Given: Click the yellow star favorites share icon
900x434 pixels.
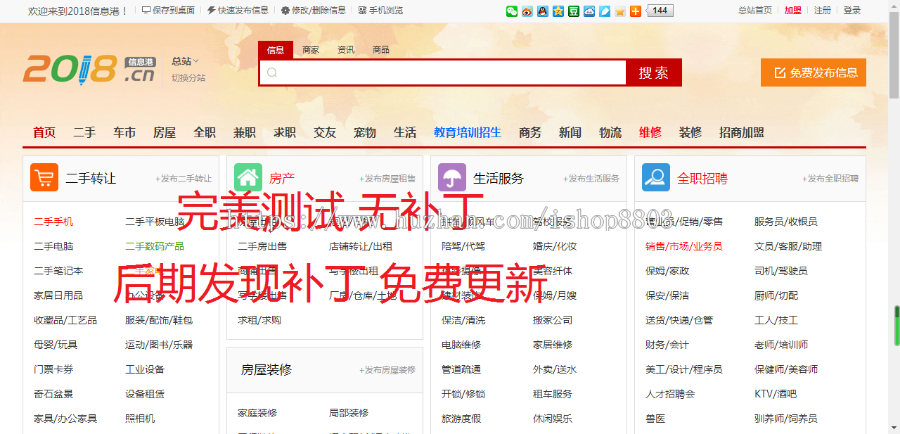Looking at the screenshot, I should 620,11.
